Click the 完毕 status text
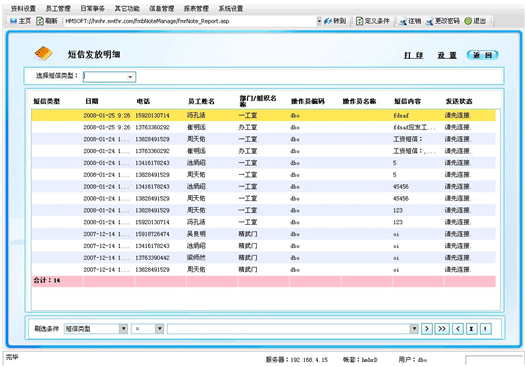 12,357
